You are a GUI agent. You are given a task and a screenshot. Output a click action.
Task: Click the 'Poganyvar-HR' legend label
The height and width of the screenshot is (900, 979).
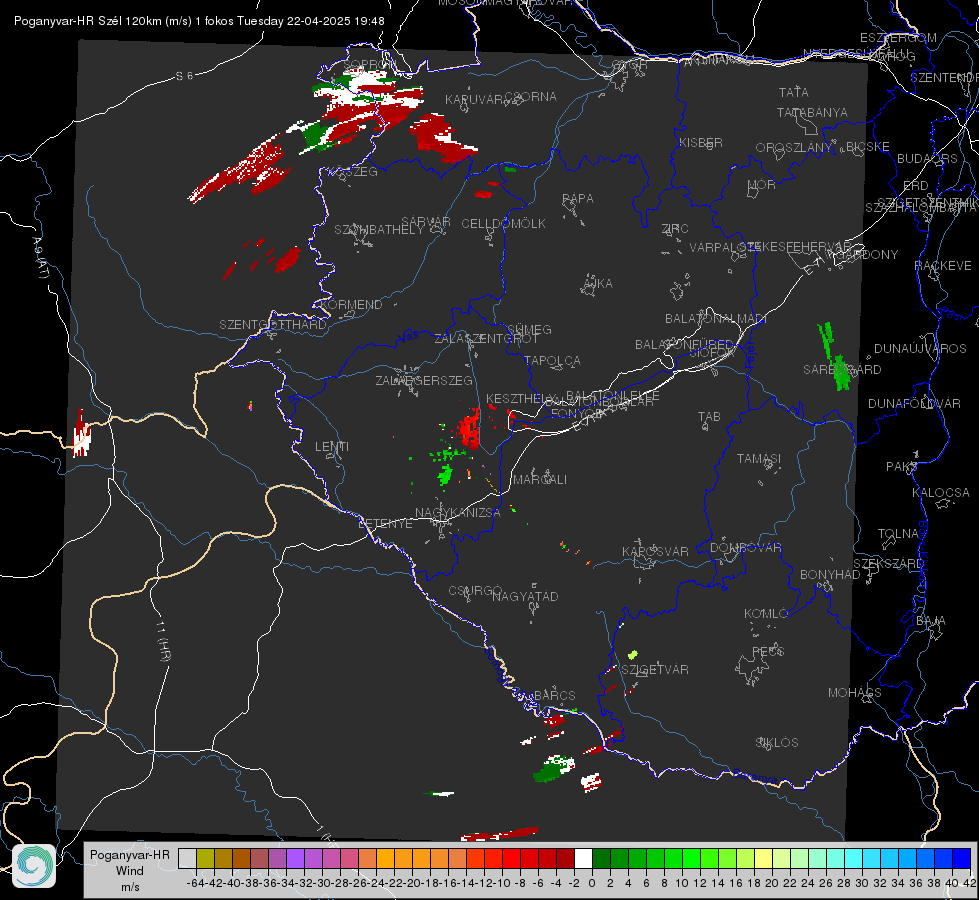click(130, 855)
